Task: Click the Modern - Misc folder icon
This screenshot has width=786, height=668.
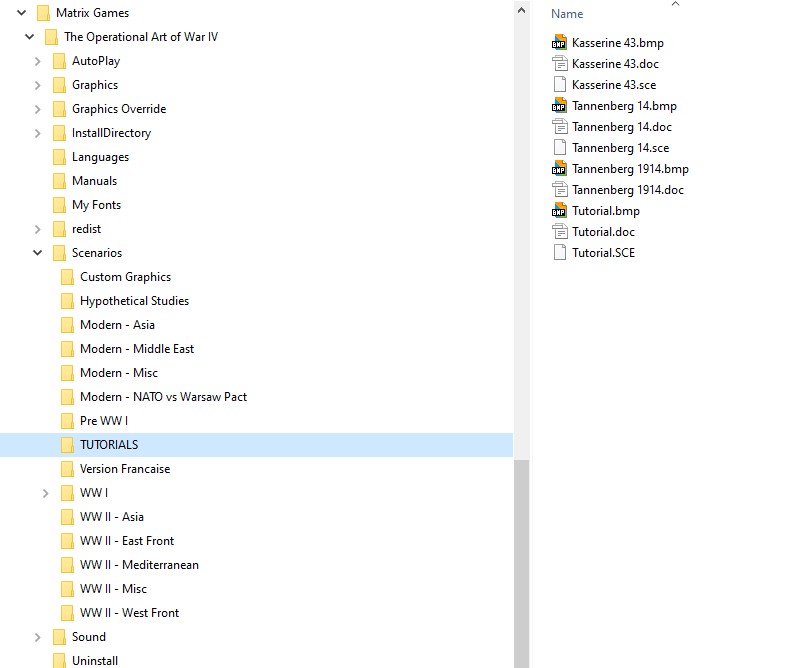Action: (x=67, y=373)
